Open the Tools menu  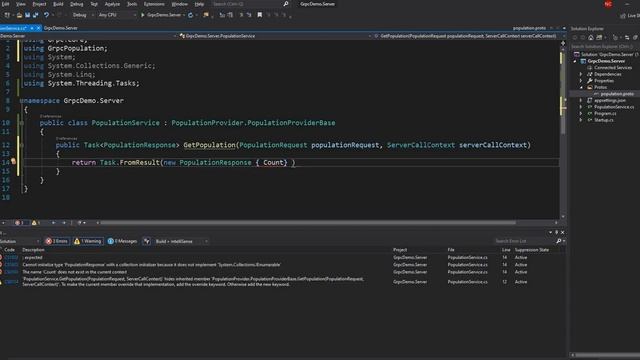pos(132,4)
